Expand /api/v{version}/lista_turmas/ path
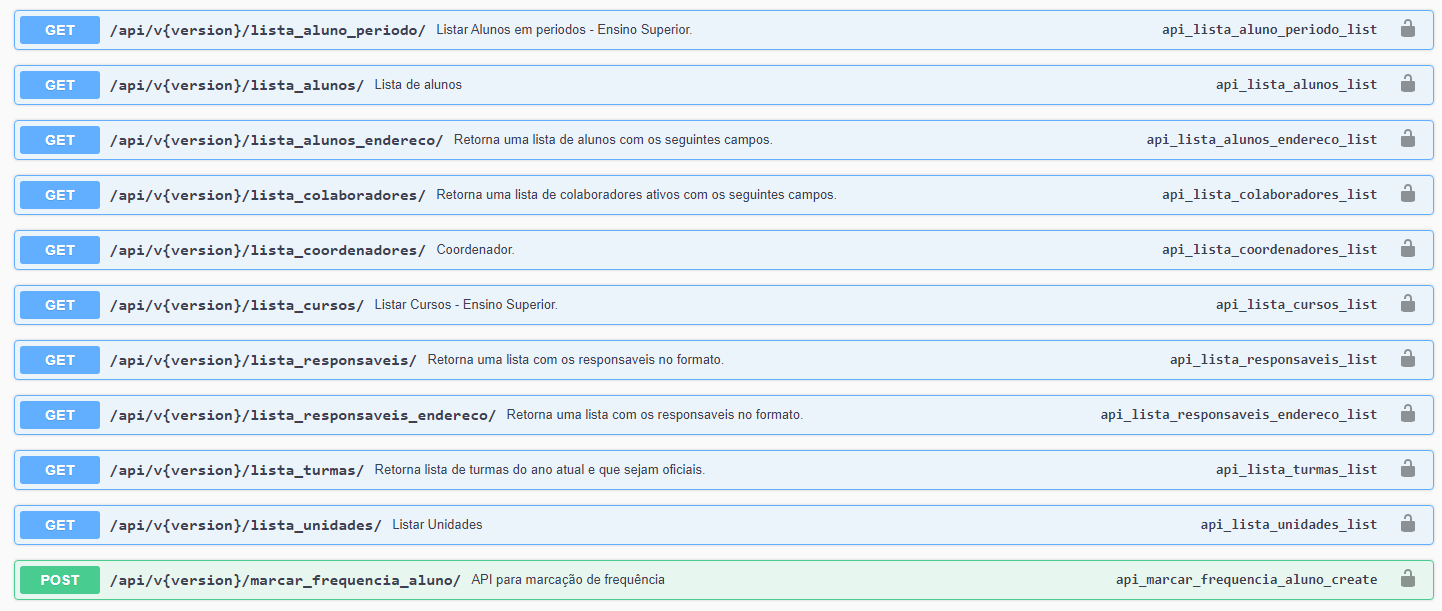This screenshot has height=611, width=1442. [237, 470]
